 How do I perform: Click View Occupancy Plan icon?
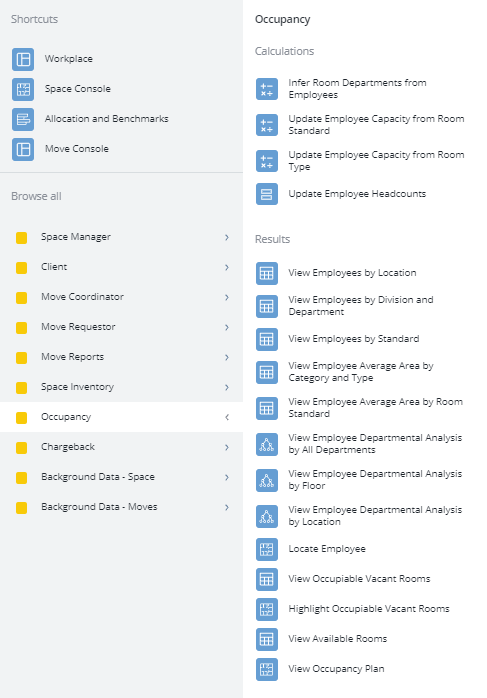pos(267,669)
